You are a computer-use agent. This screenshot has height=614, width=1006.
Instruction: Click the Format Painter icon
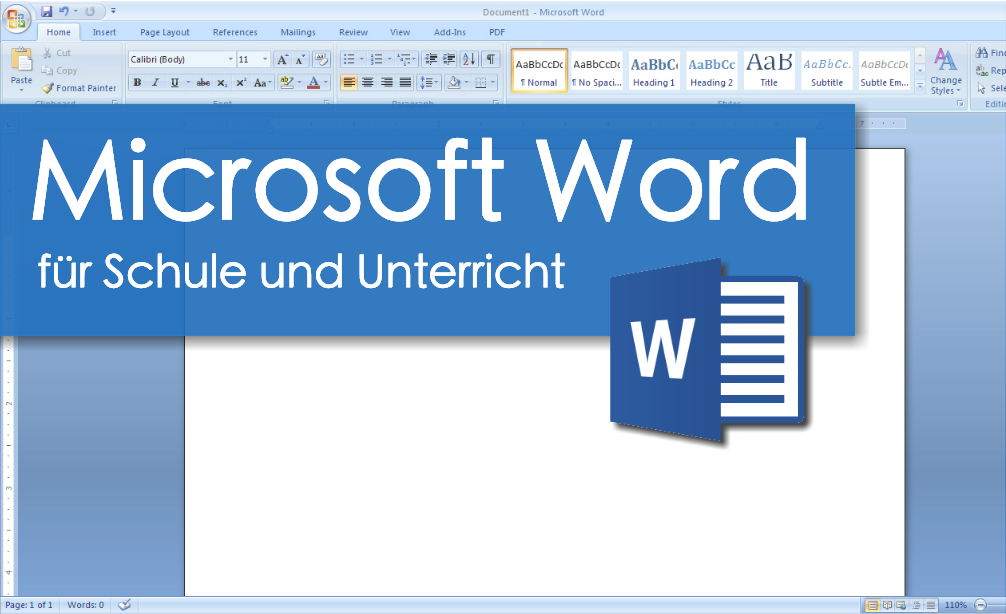tap(47, 88)
